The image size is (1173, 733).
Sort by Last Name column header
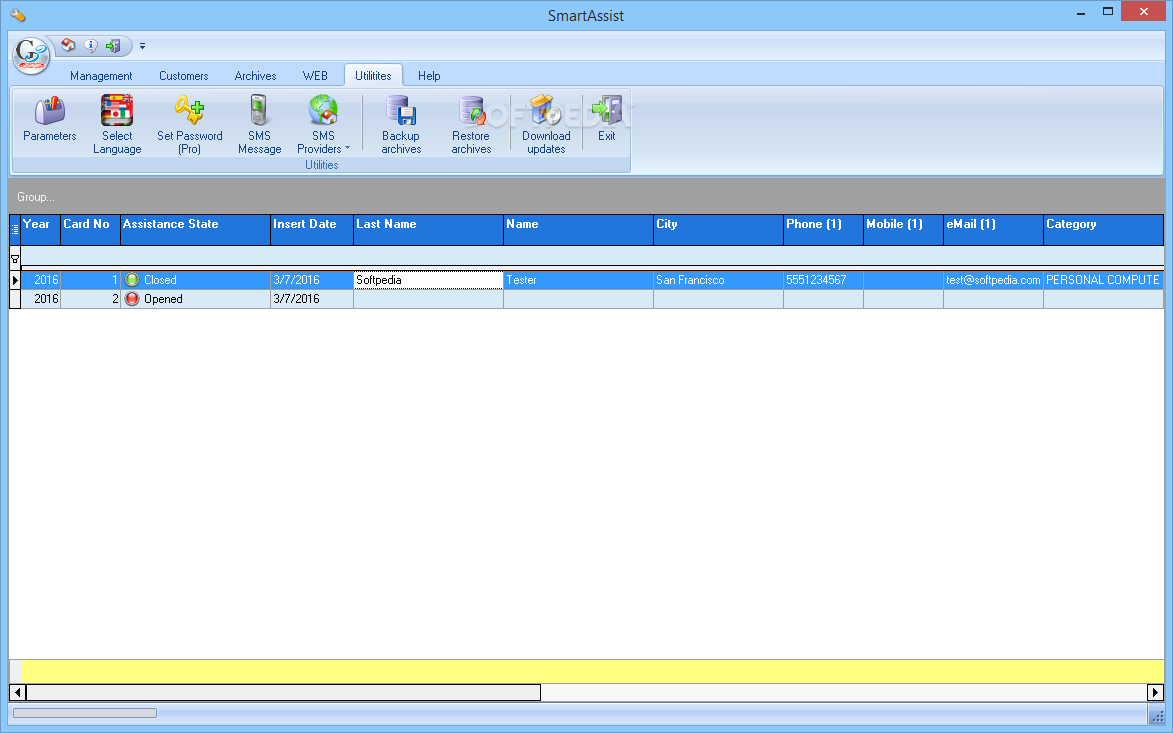pyautogui.click(x=429, y=230)
